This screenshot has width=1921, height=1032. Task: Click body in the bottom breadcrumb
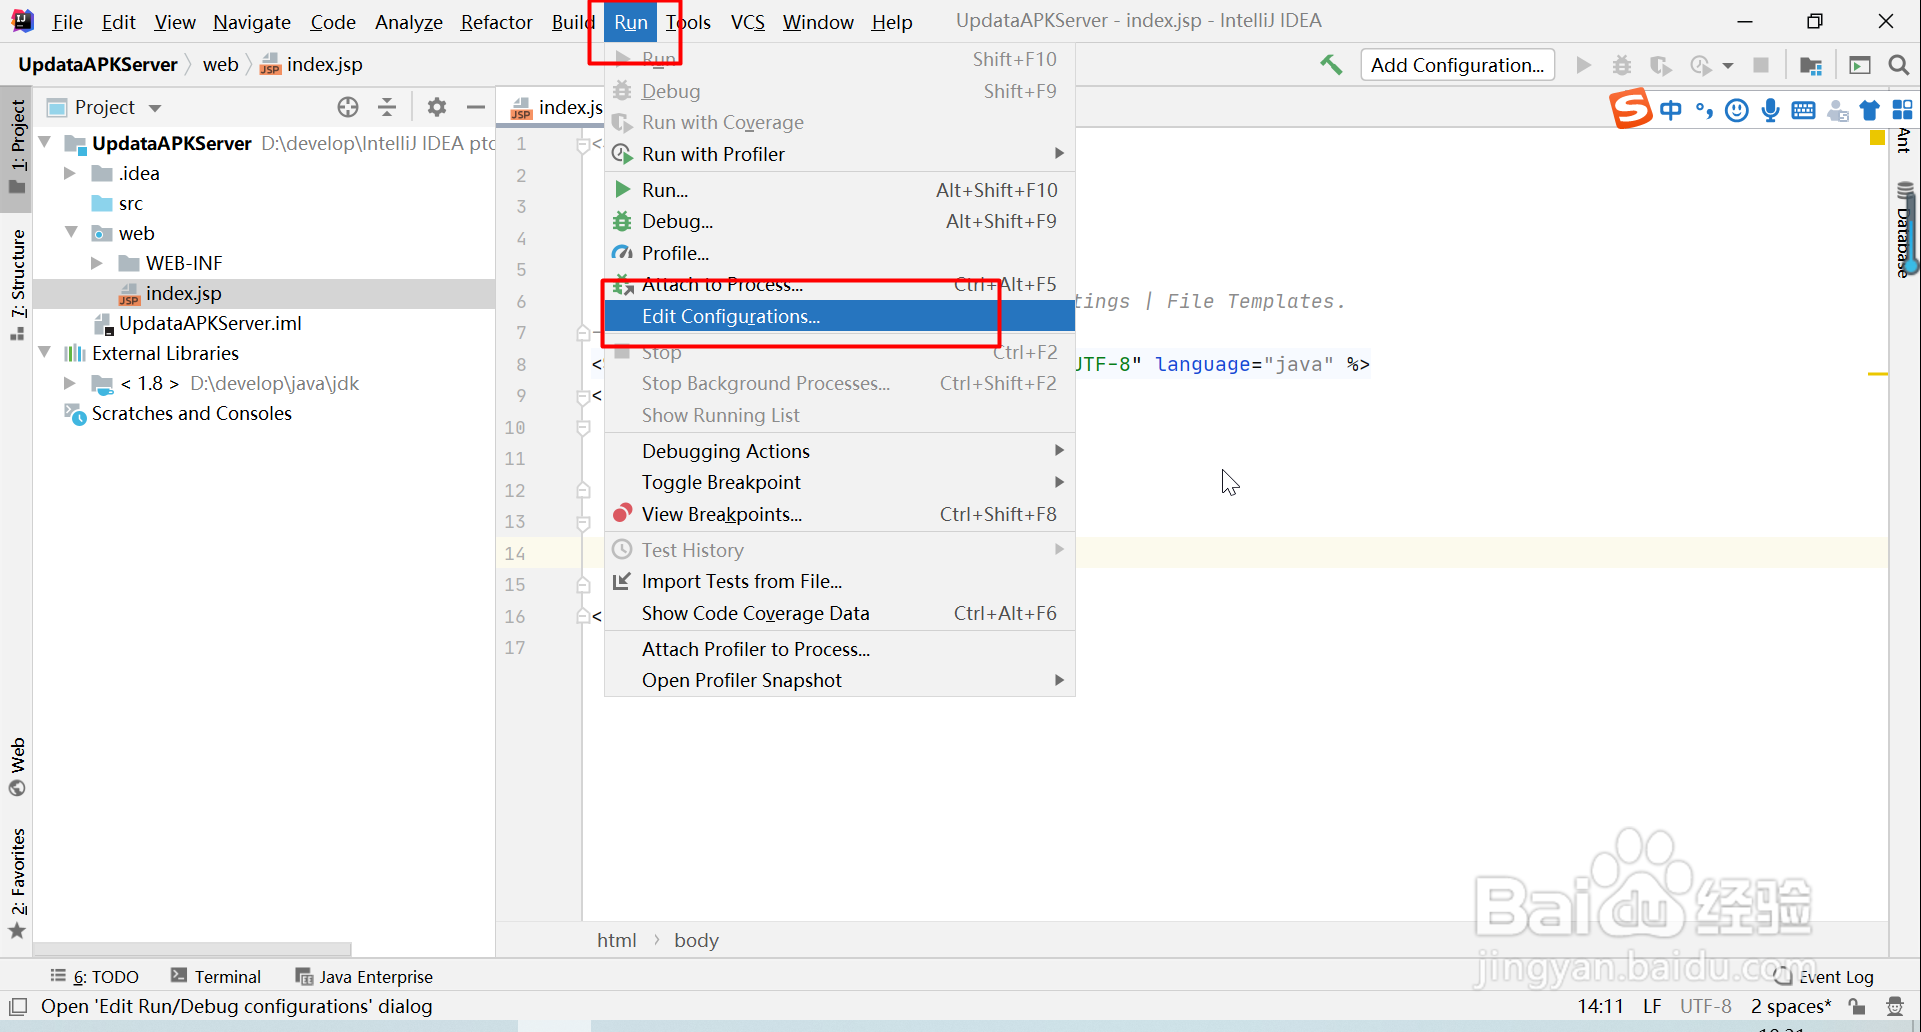pos(695,939)
